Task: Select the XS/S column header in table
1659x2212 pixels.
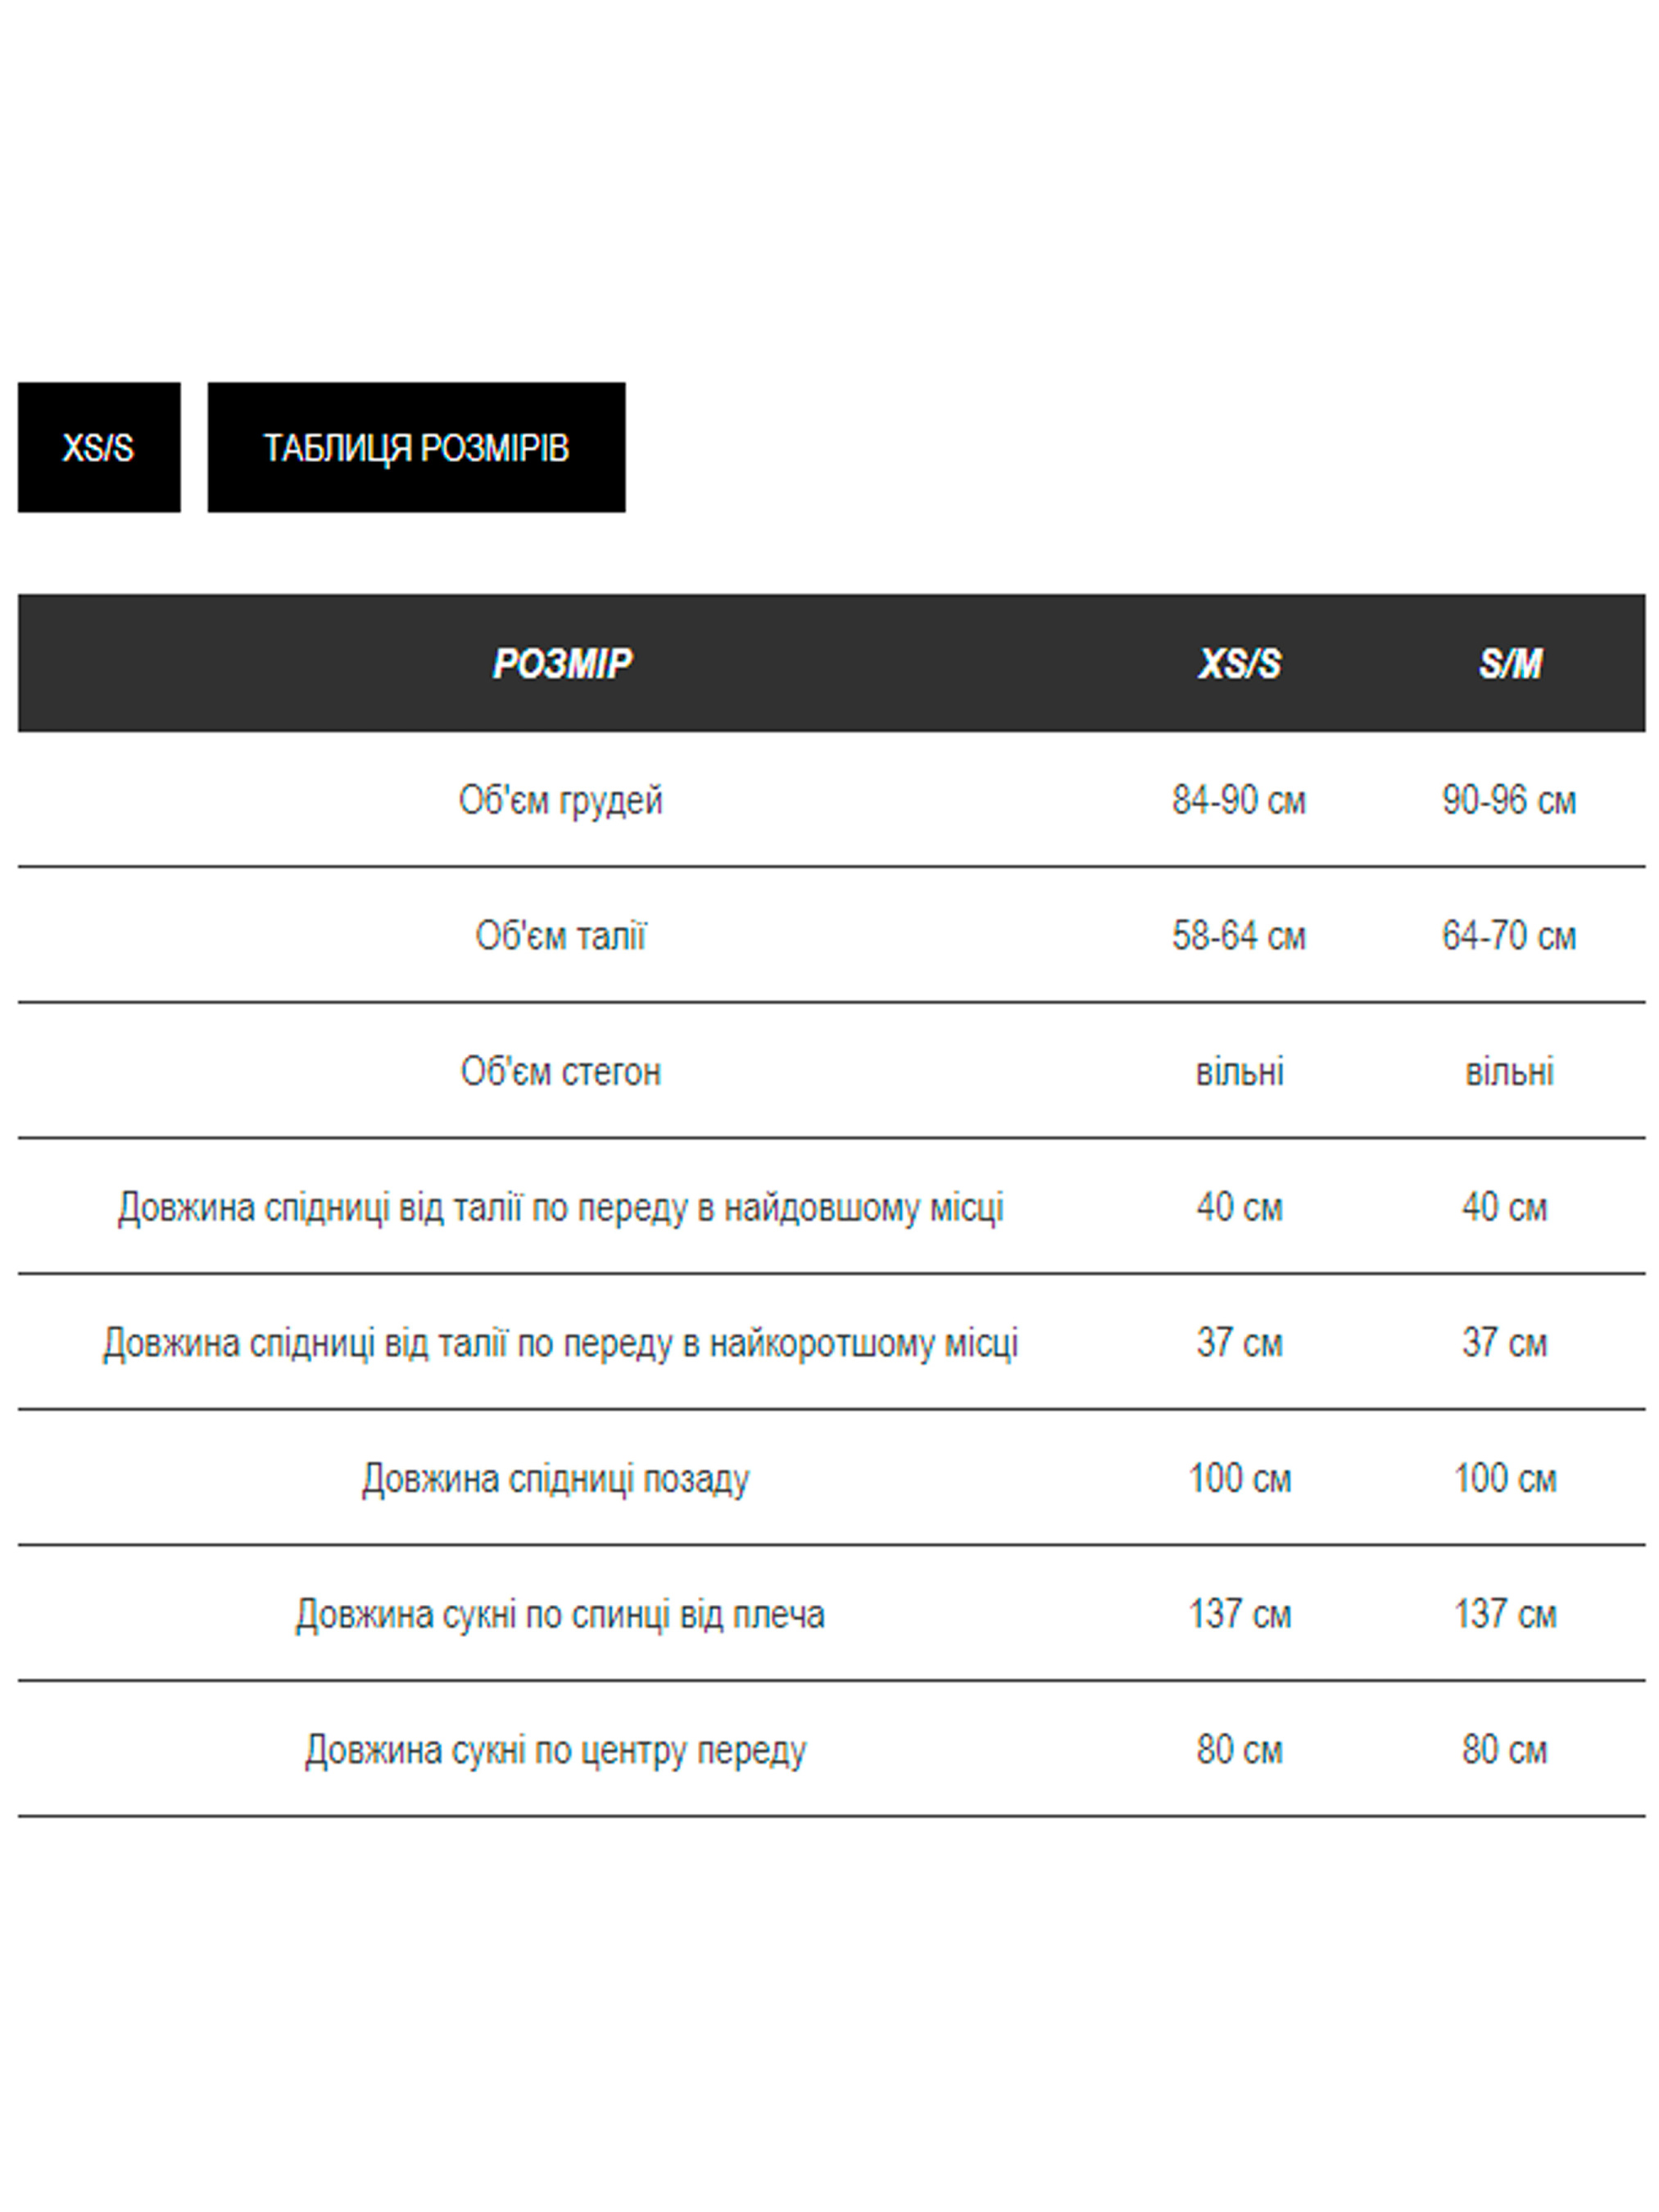Action: tap(1239, 664)
